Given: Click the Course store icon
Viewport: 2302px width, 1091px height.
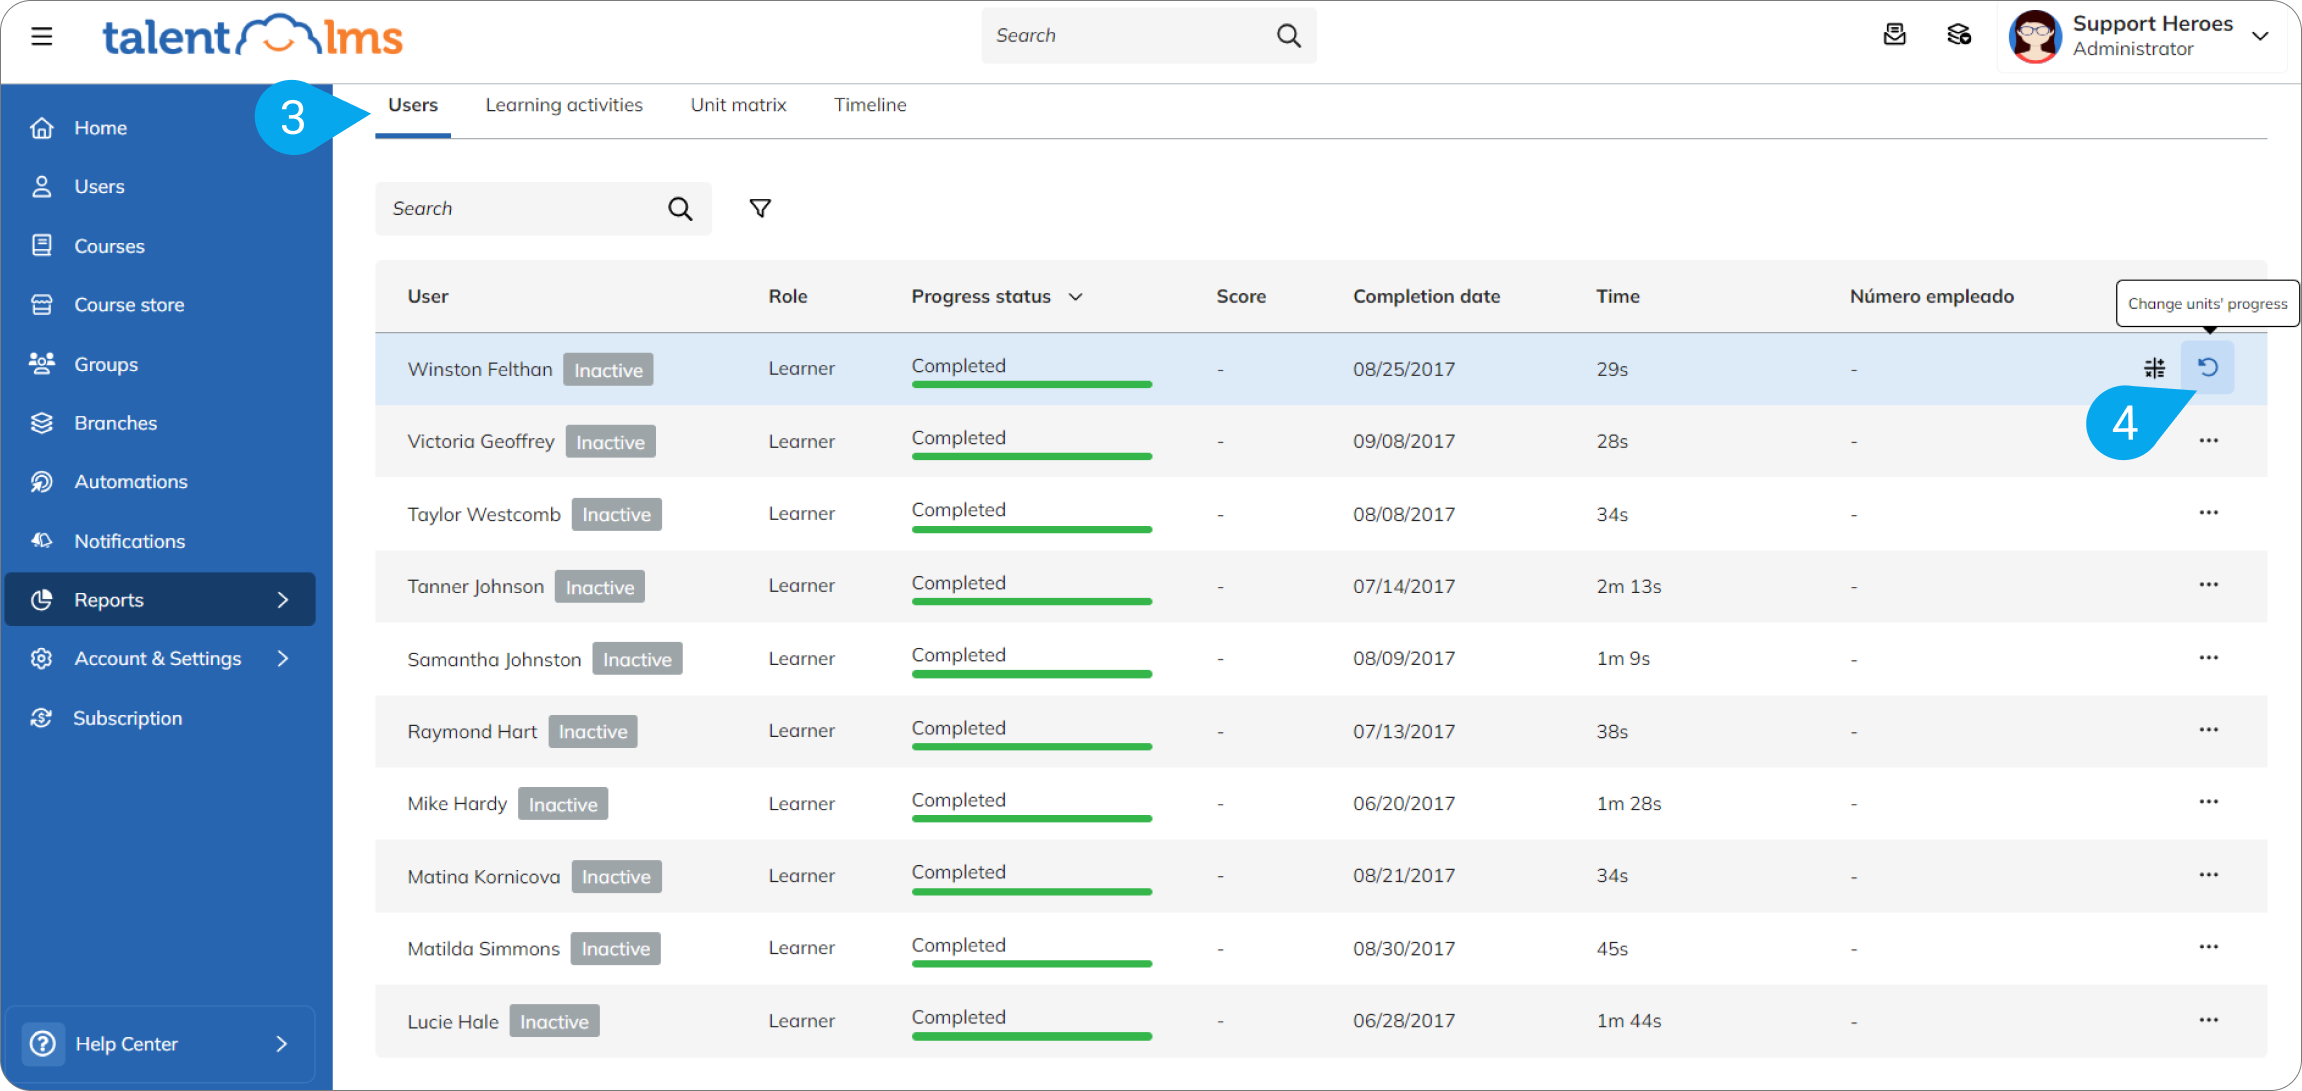Looking at the screenshot, I should (x=41, y=305).
